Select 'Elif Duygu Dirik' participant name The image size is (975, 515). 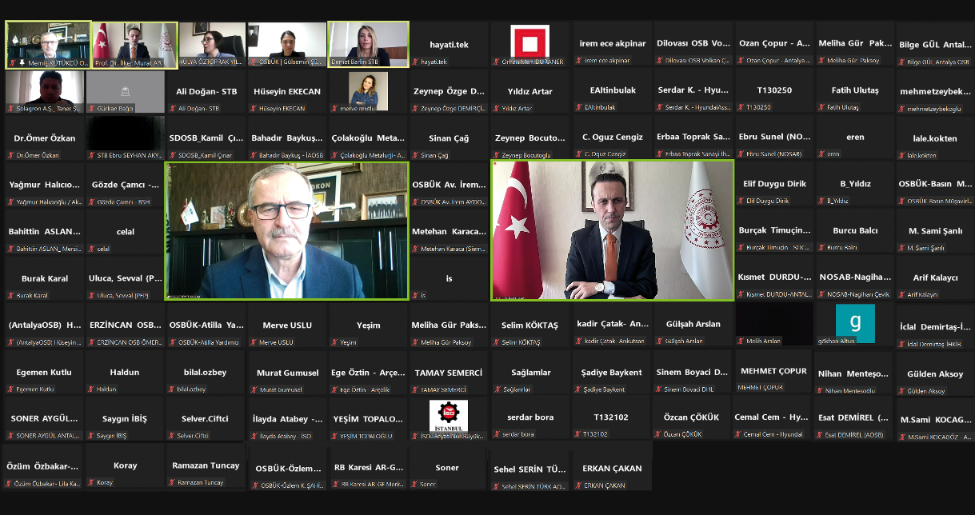tap(774, 183)
